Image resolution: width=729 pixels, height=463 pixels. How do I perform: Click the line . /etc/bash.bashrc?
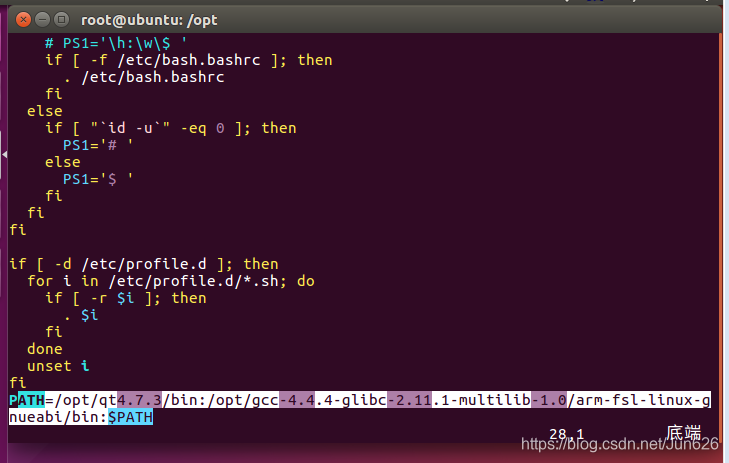coord(144,77)
